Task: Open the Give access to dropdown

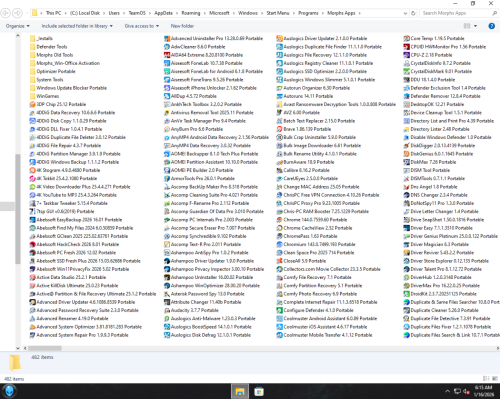Action: 142,26
